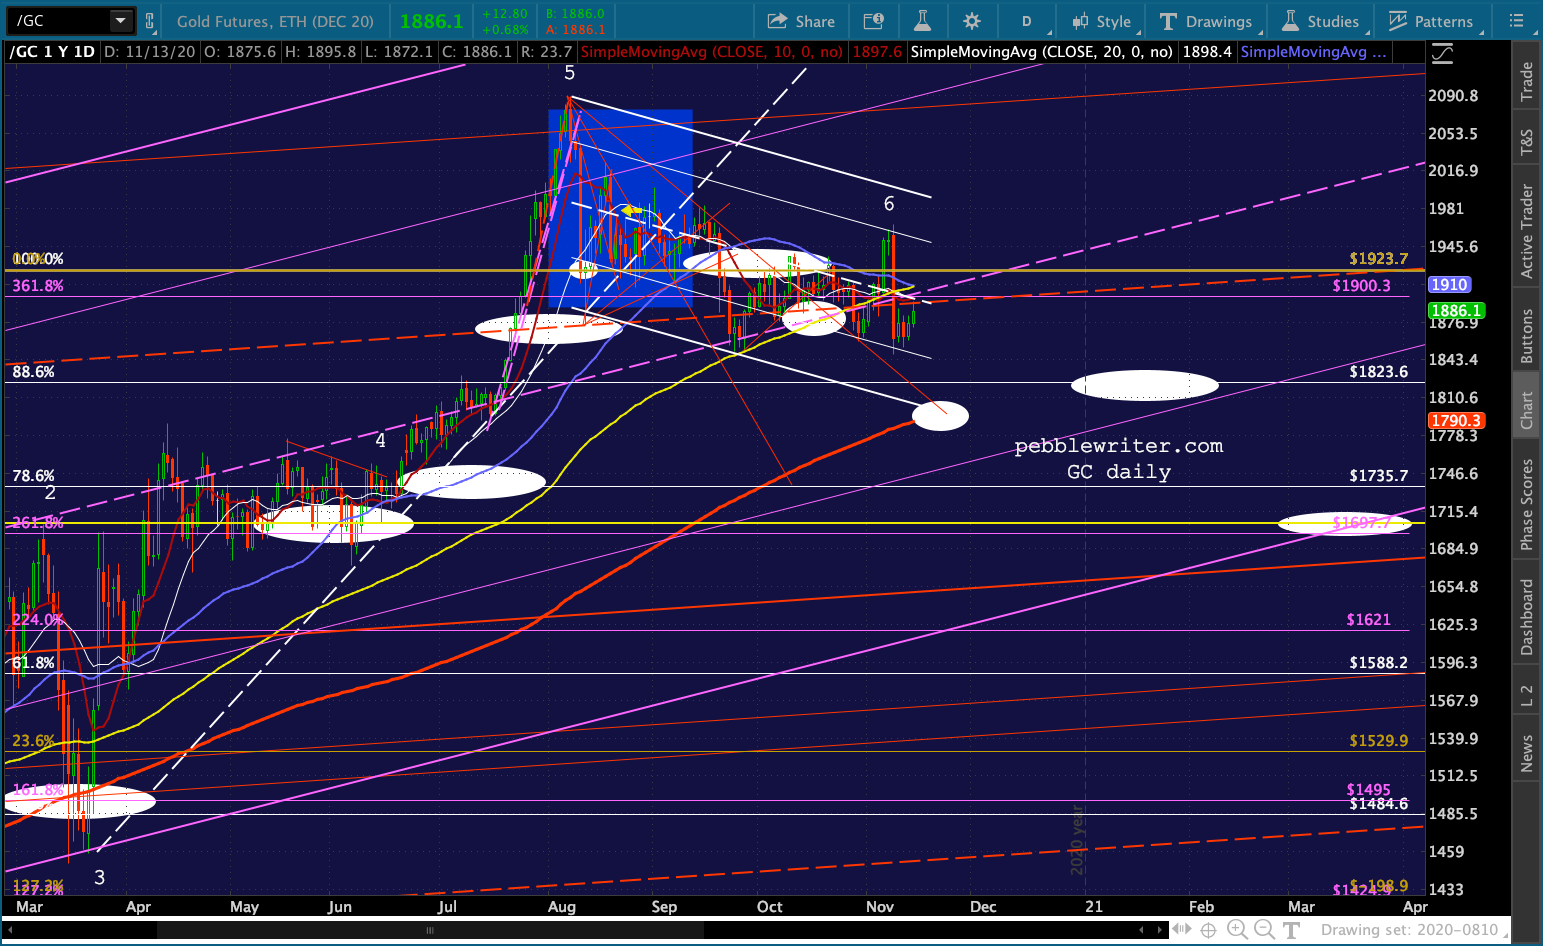This screenshot has width=1543, height=946.
Task: Click the green 1886.1 price bubble on axis
Action: point(1456,310)
